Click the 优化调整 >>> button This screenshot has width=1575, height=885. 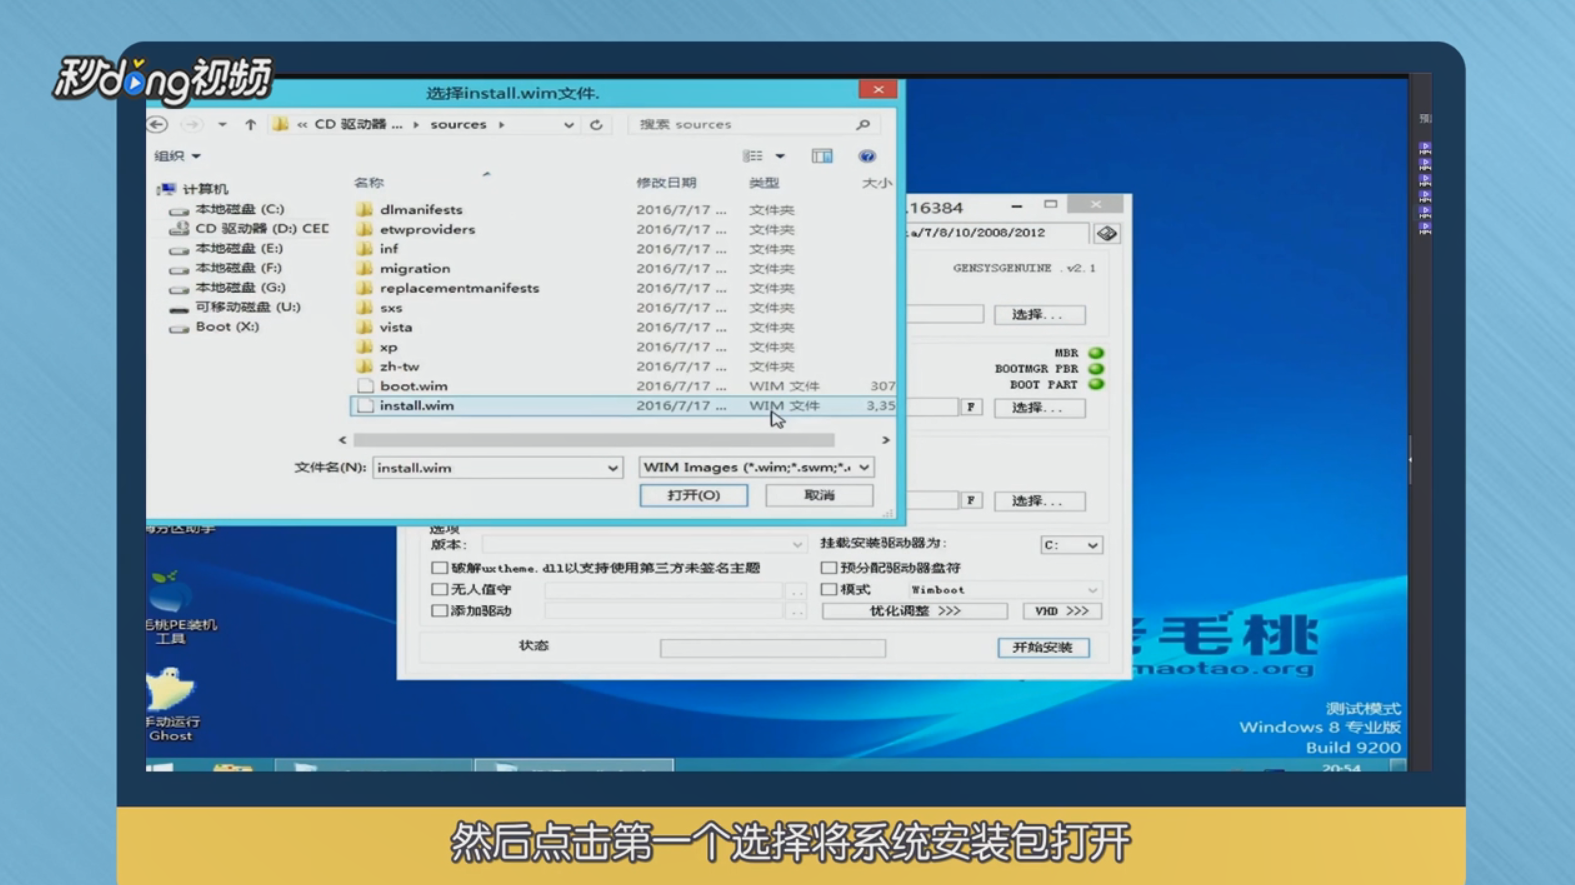pos(914,610)
